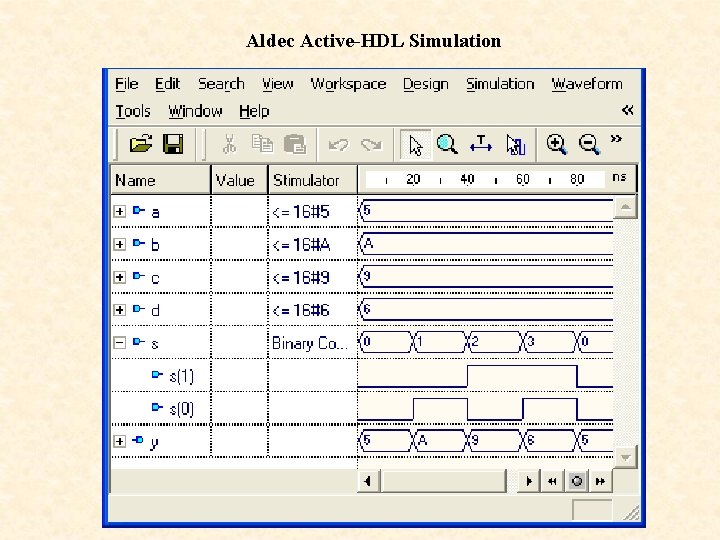The height and width of the screenshot is (540, 720).
Task: Open the Help menu
Action: pos(254,112)
